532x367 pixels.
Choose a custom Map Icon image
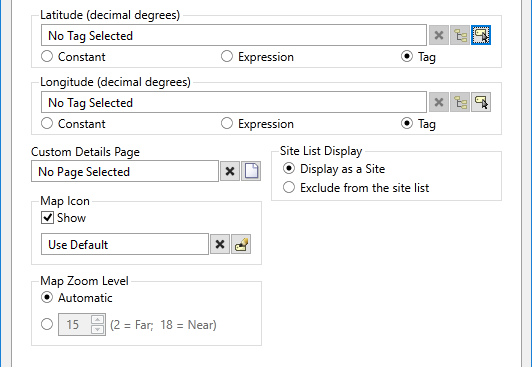coord(241,244)
